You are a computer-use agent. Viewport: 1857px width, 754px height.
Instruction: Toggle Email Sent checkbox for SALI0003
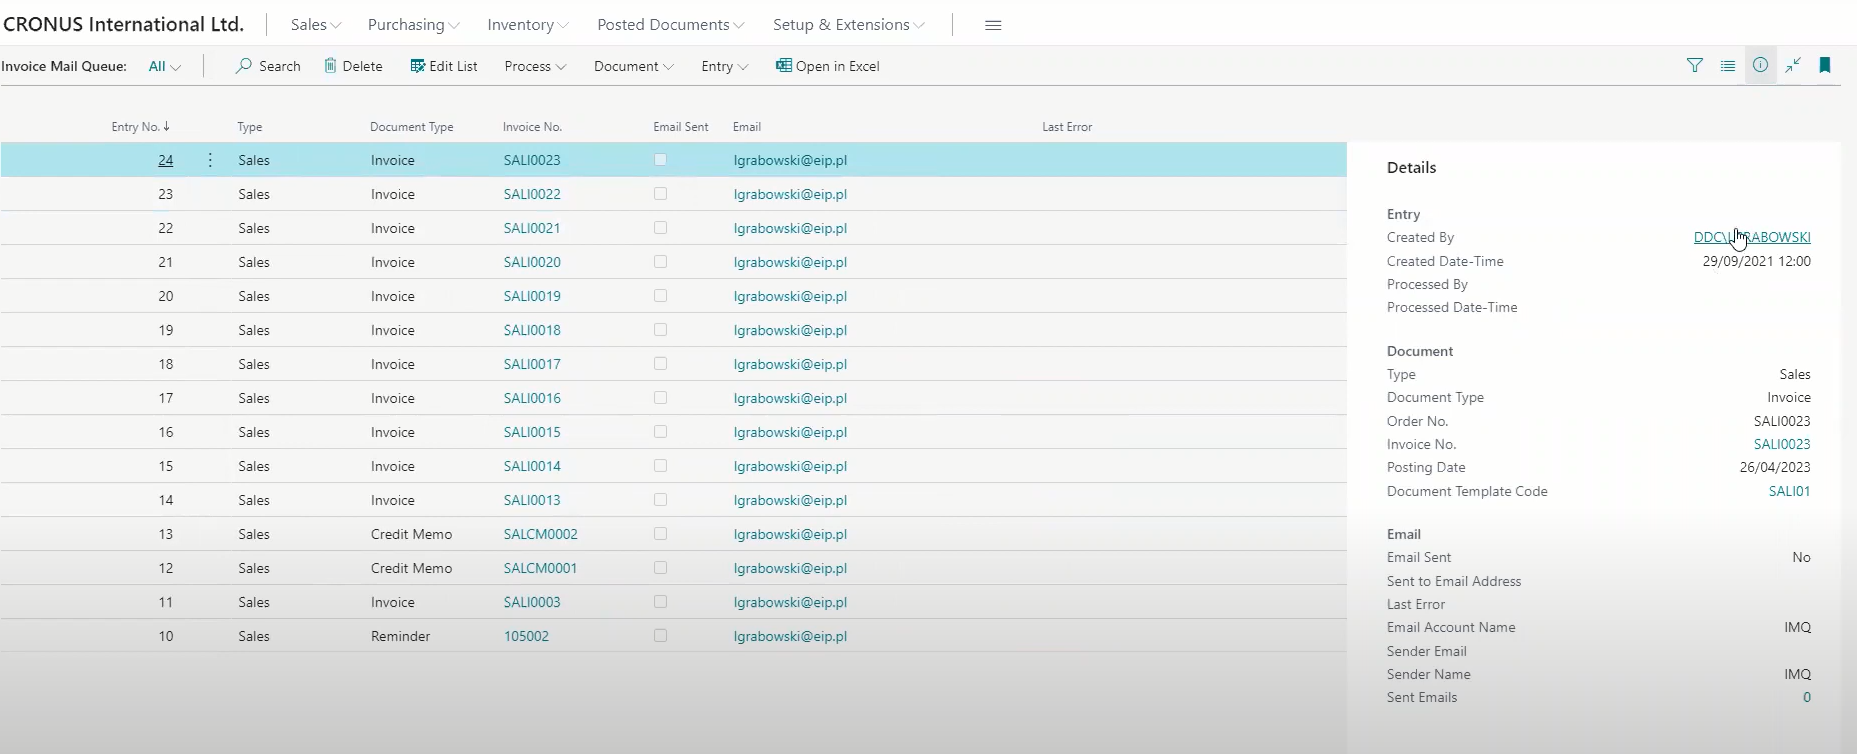[x=660, y=602]
